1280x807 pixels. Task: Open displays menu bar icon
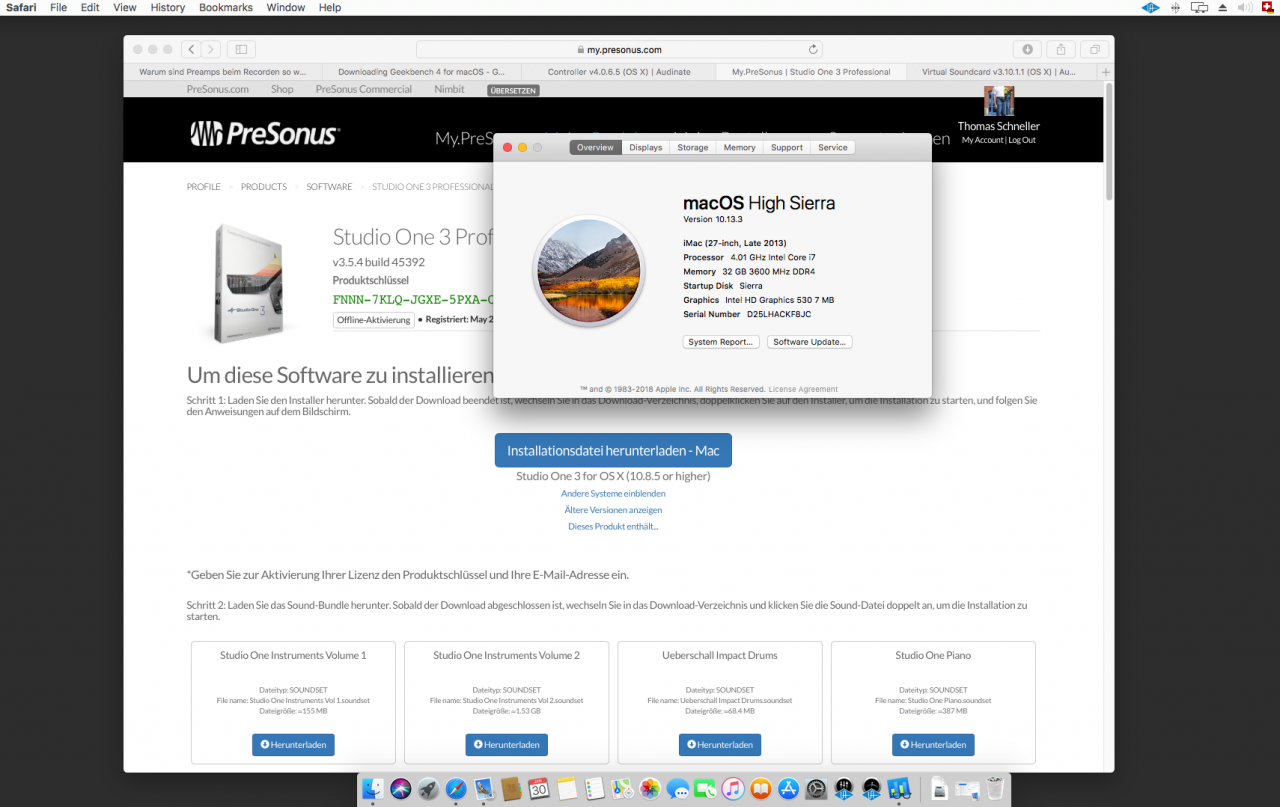1200,7
